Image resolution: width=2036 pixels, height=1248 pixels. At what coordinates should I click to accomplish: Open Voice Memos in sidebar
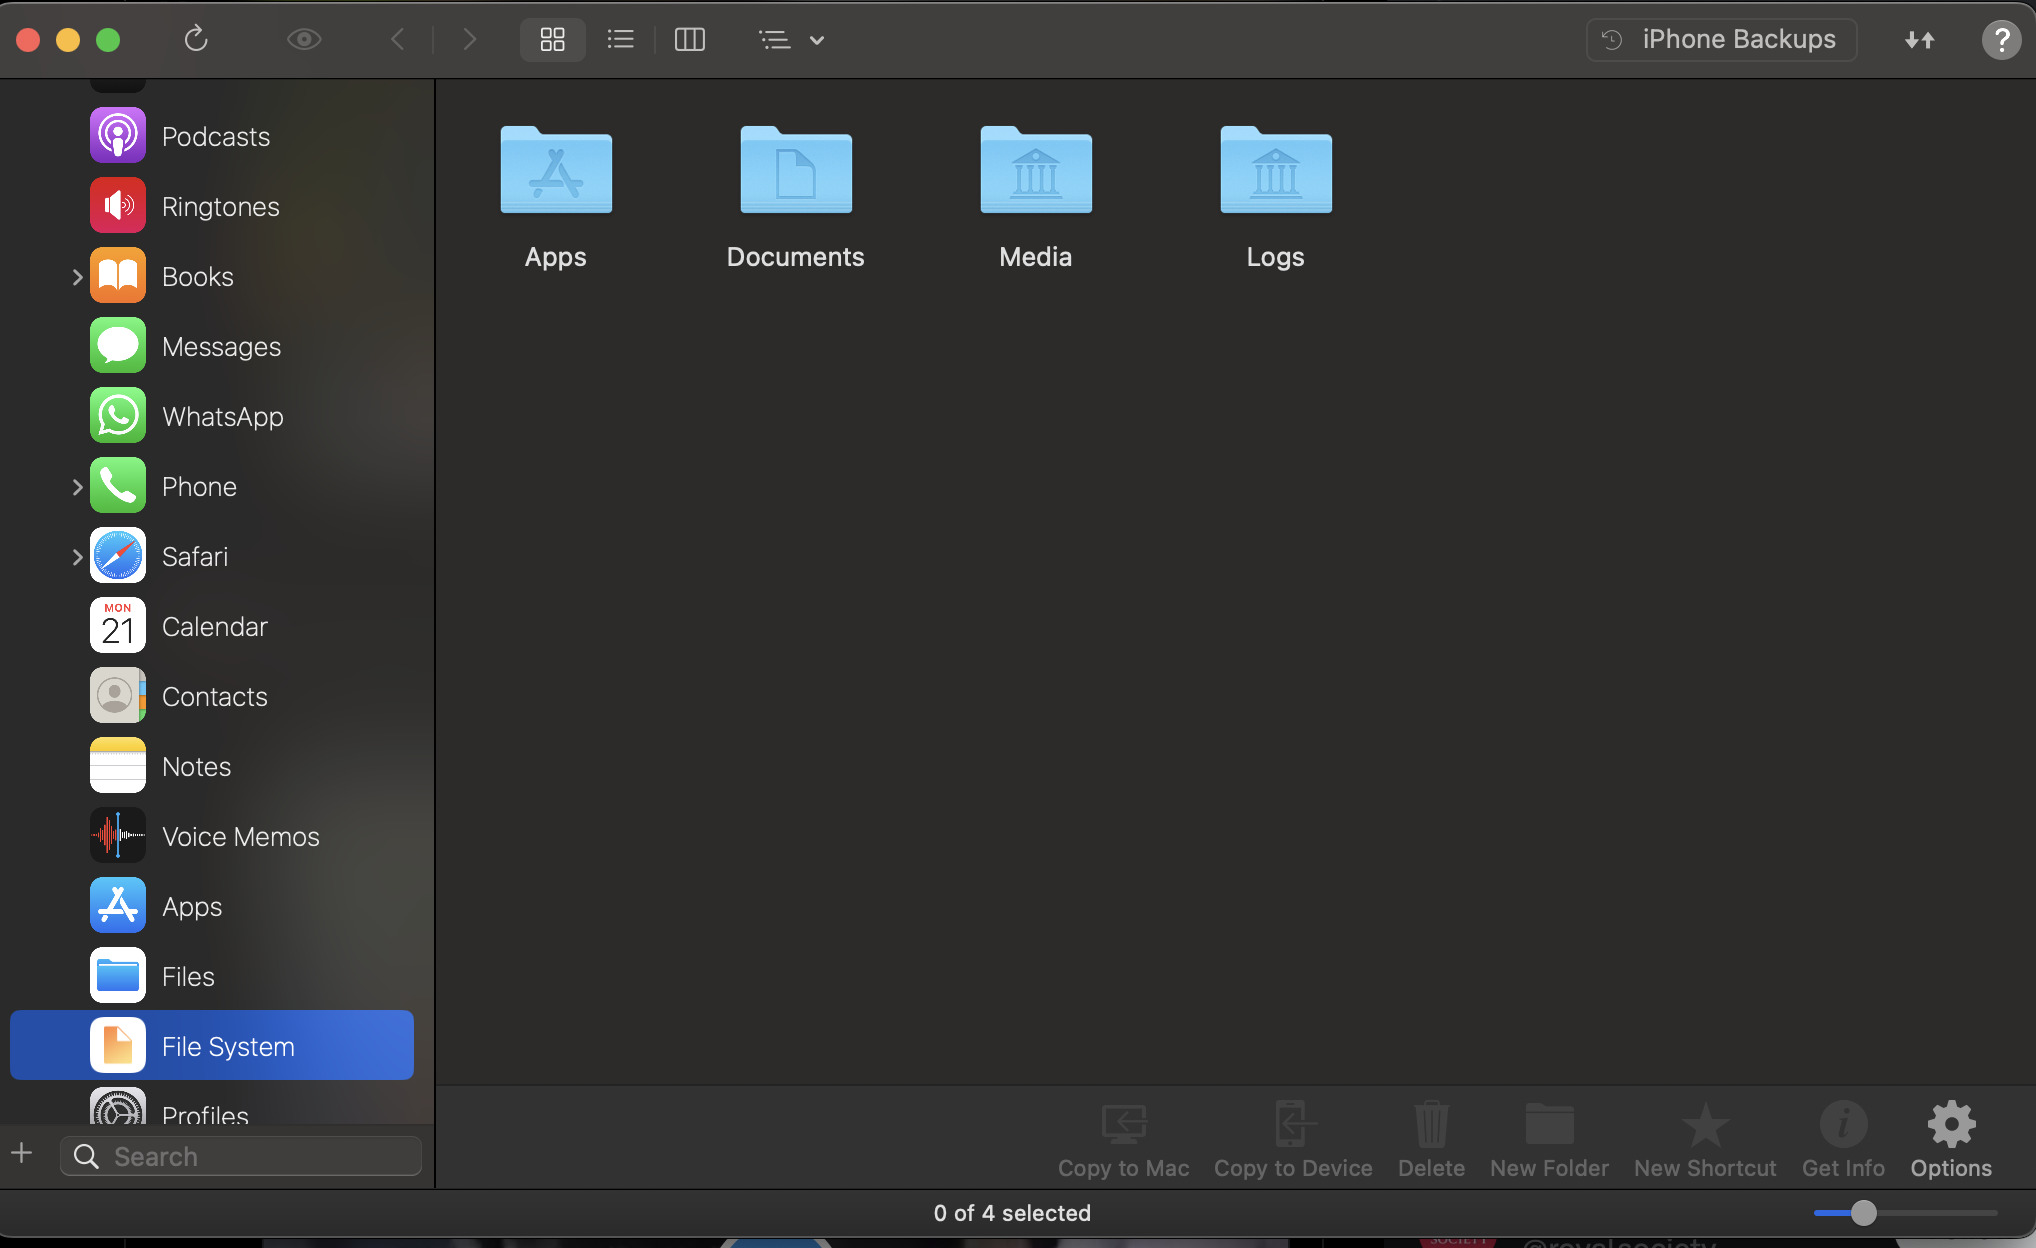click(x=240, y=836)
